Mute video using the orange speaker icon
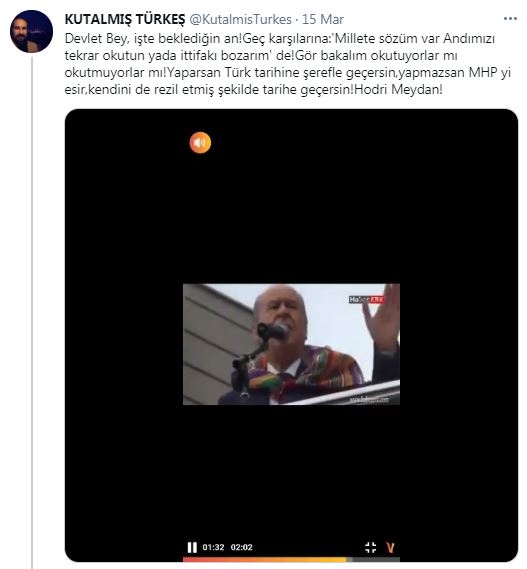The width and height of the screenshot is (527, 569). tap(200, 143)
